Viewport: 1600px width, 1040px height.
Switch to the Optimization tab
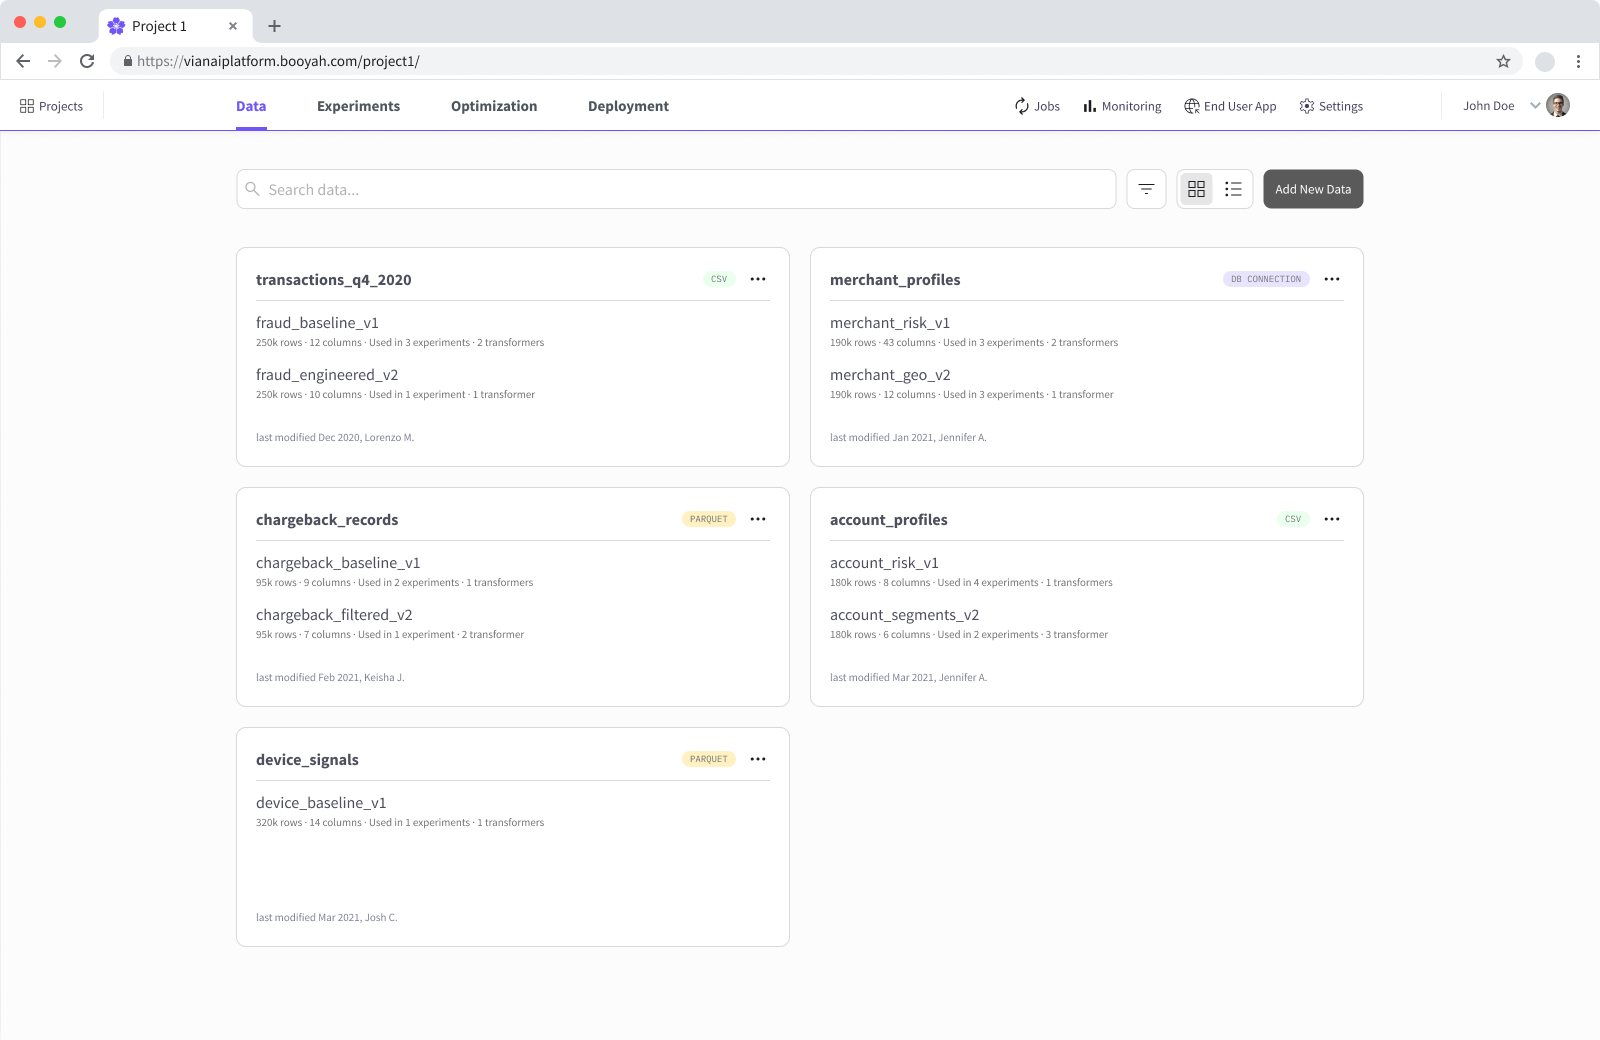coord(494,106)
